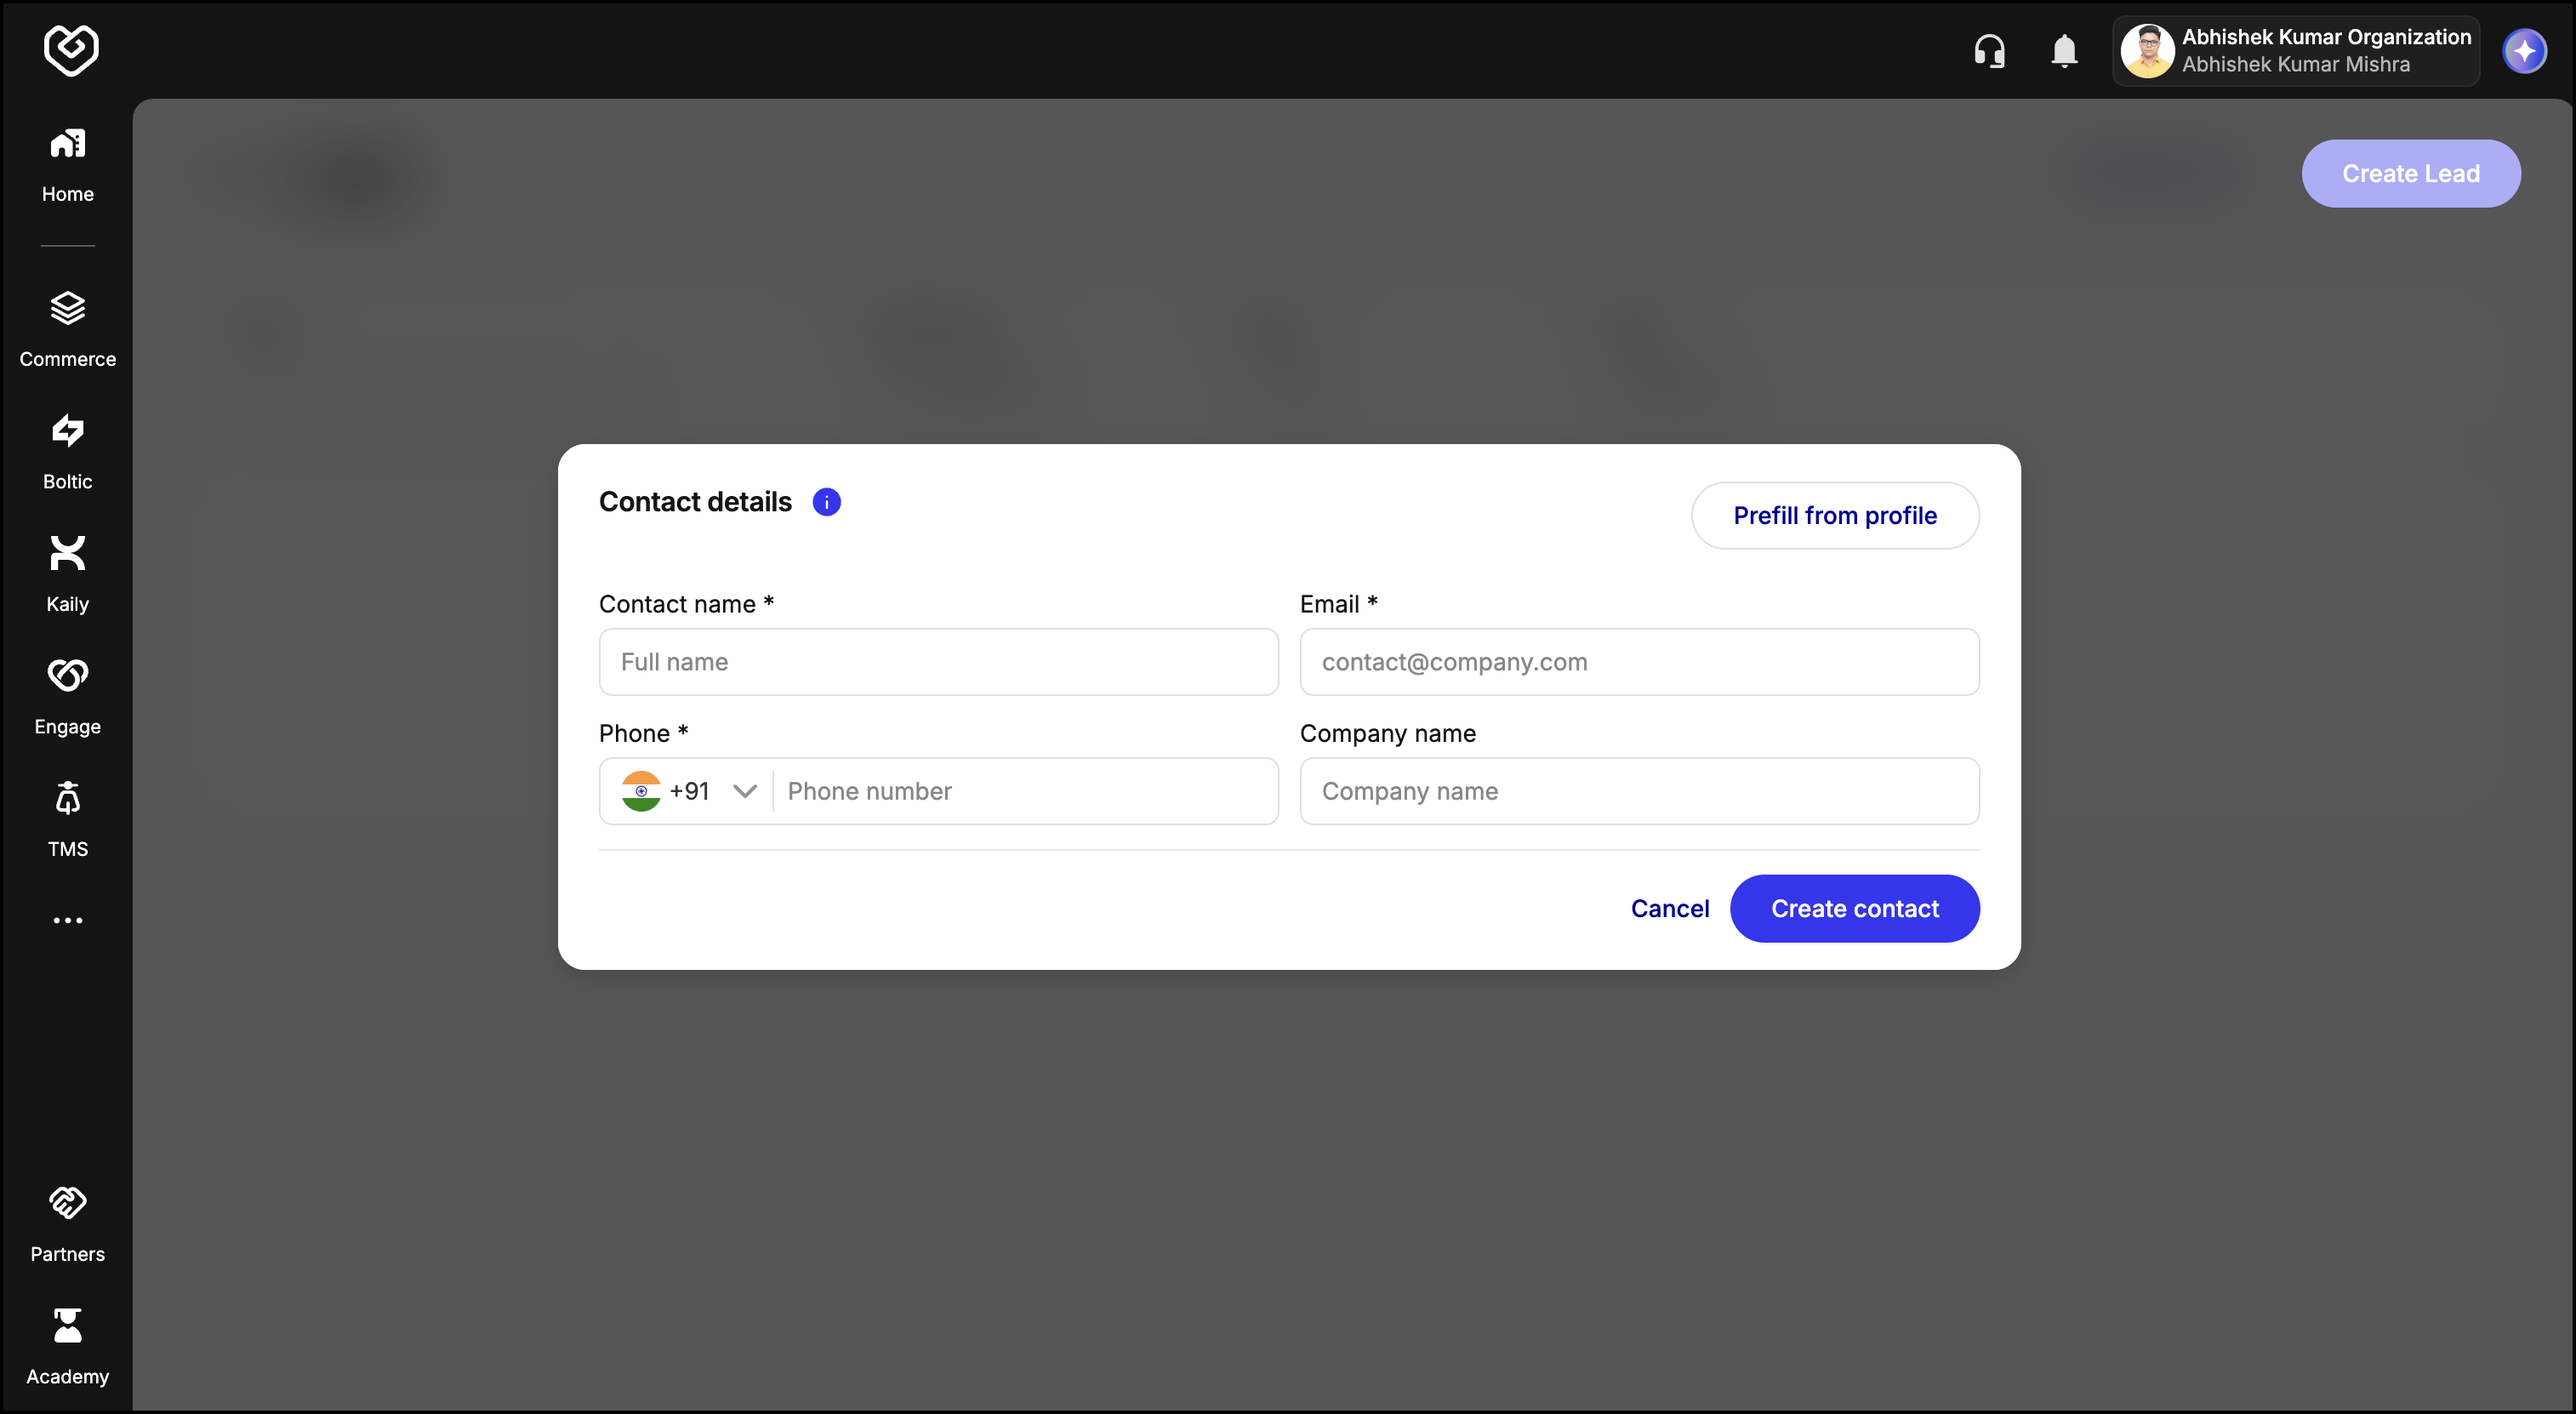Click the headset support icon
This screenshot has width=2576, height=1414.
(1990, 50)
